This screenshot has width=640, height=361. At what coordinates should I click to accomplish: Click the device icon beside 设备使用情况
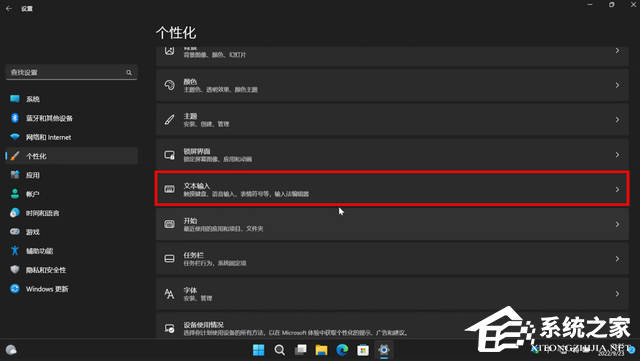click(x=169, y=328)
